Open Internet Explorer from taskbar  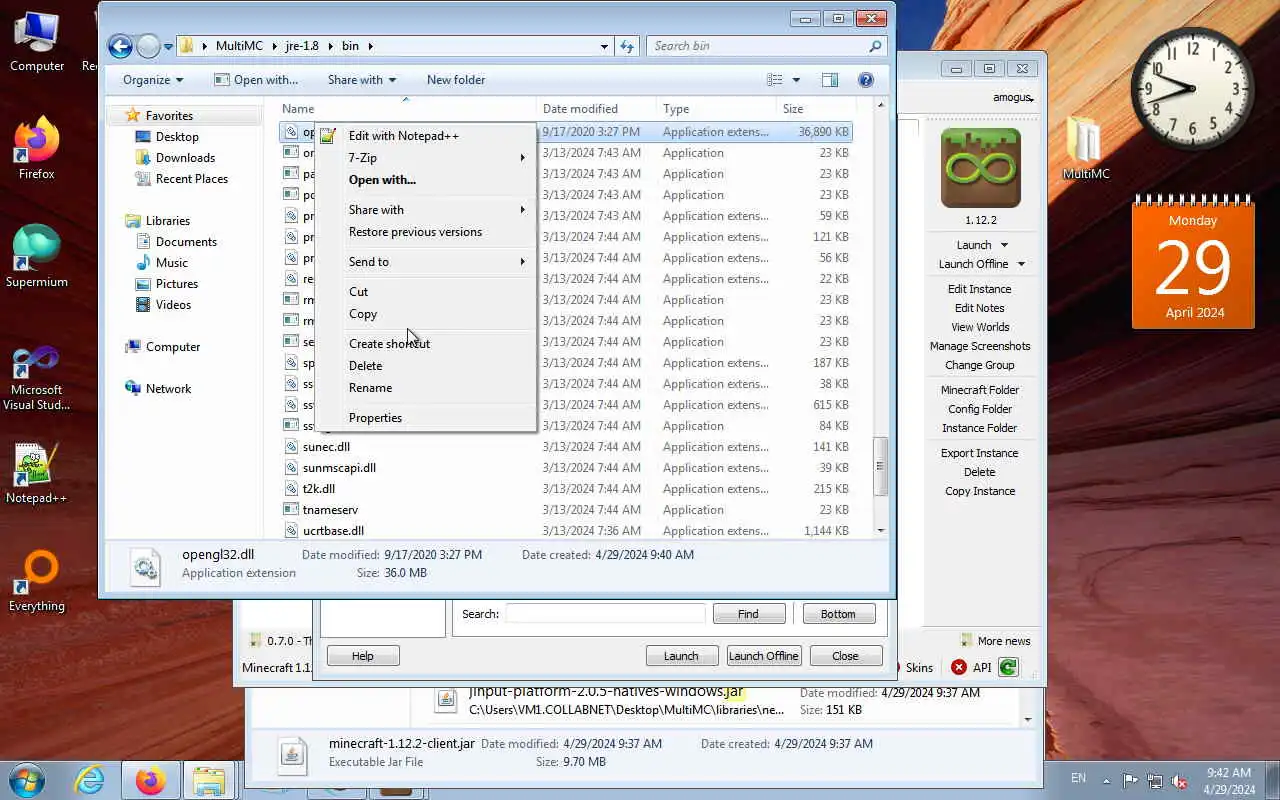(89, 780)
